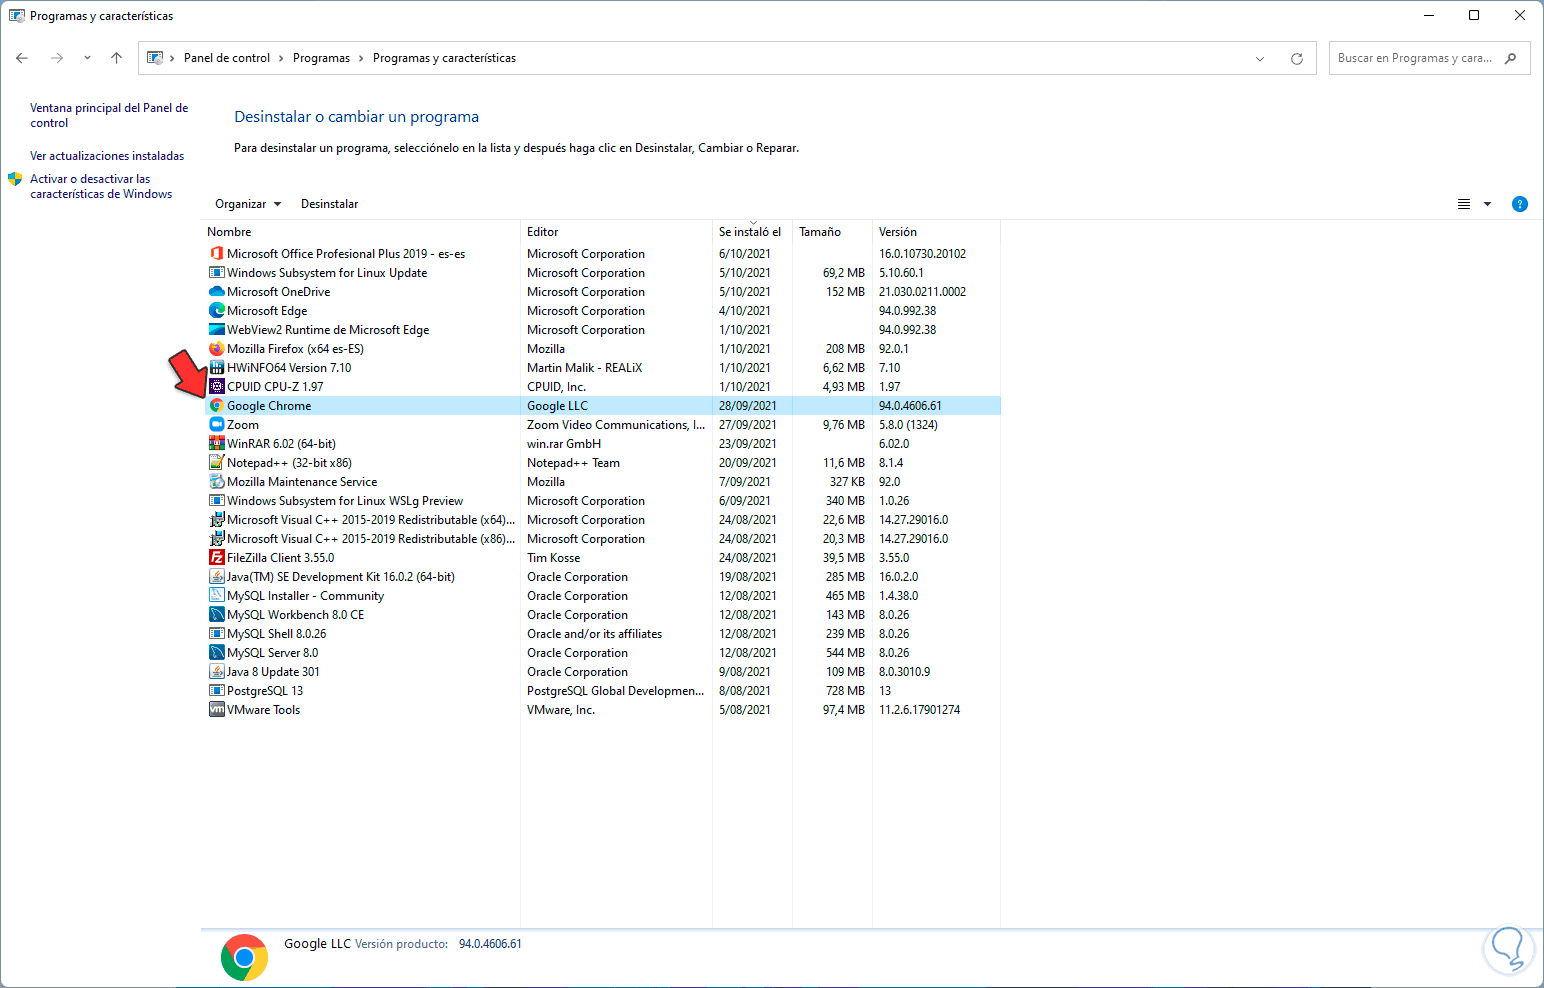1544x988 pixels.
Task: Click the search magnifier icon
Action: (x=1510, y=58)
